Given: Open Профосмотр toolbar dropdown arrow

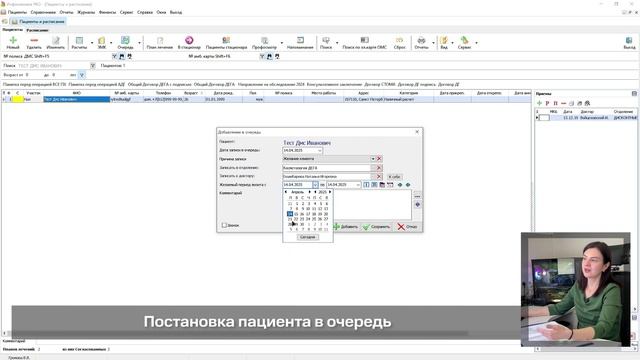Looking at the screenshot, I should [x=281, y=43].
